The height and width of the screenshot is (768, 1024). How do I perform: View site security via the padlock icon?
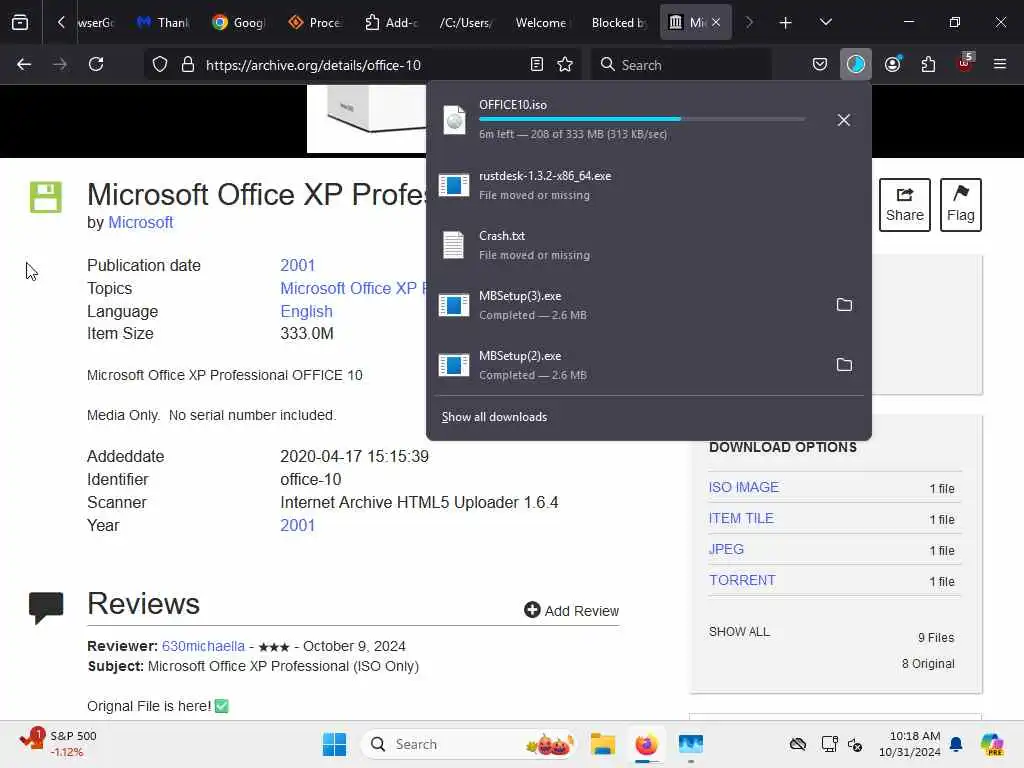(x=188, y=65)
